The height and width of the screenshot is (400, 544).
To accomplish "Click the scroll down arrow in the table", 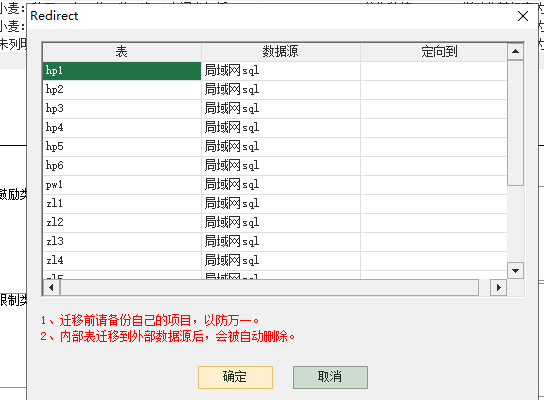I will (515, 271).
